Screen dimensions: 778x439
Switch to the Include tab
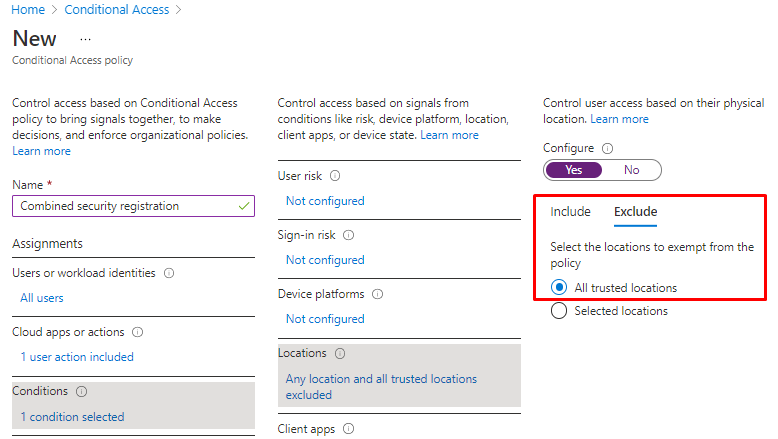[570, 212]
